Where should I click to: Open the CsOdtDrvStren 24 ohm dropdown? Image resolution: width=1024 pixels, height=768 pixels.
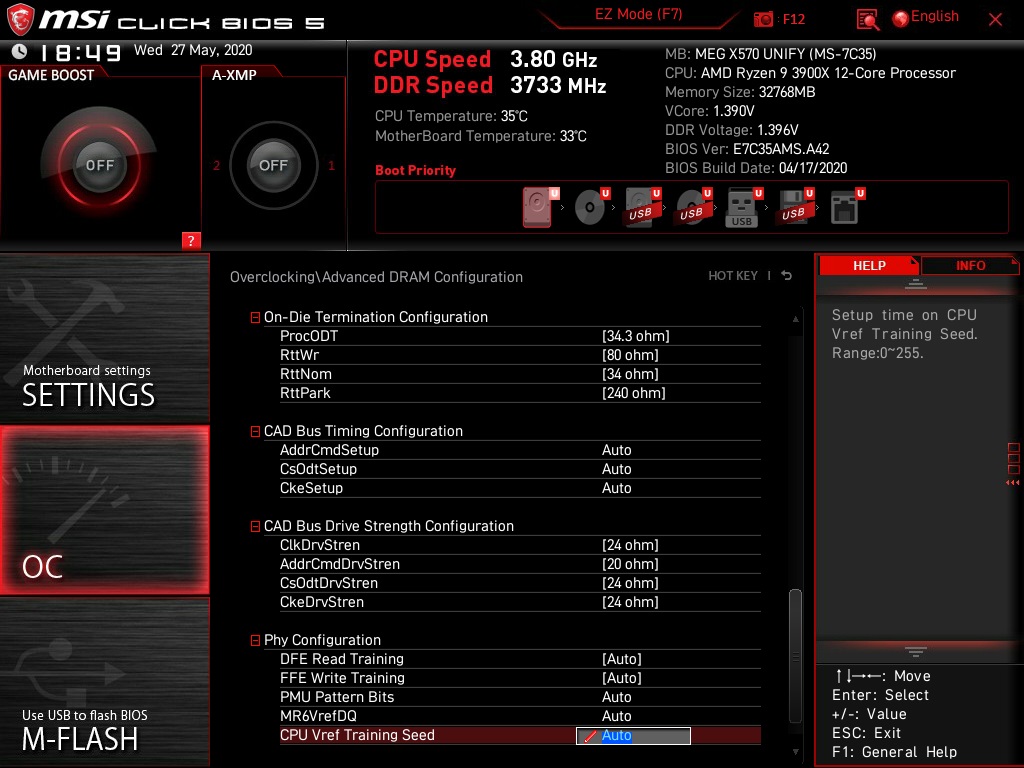point(630,583)
